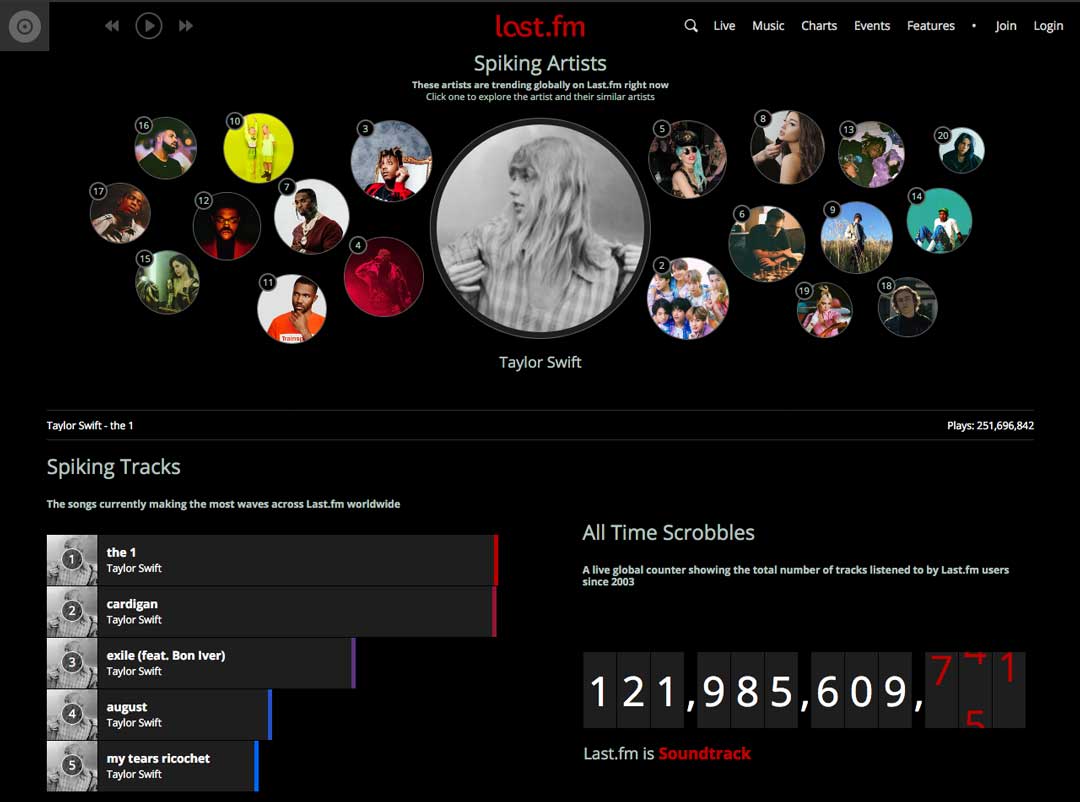This screenshot has height=802, width=1080.
Task: Select artist bubble ranked 13
Action: click(871, 154)
